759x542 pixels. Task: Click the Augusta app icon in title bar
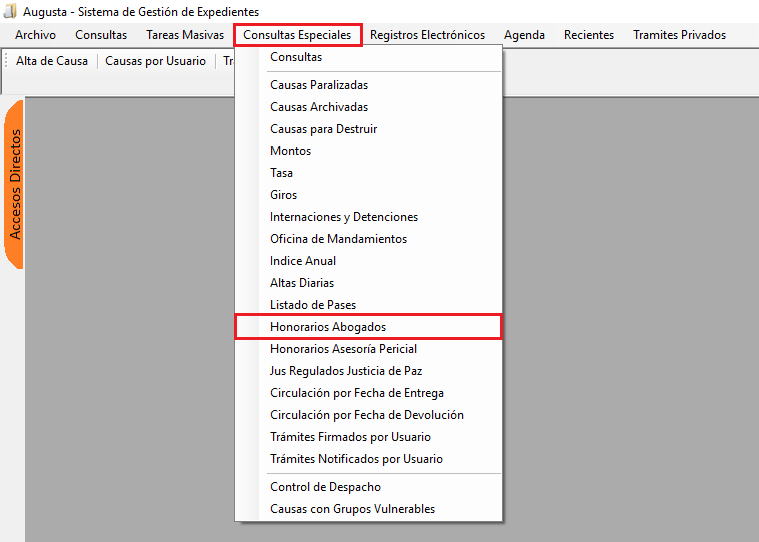11,11
